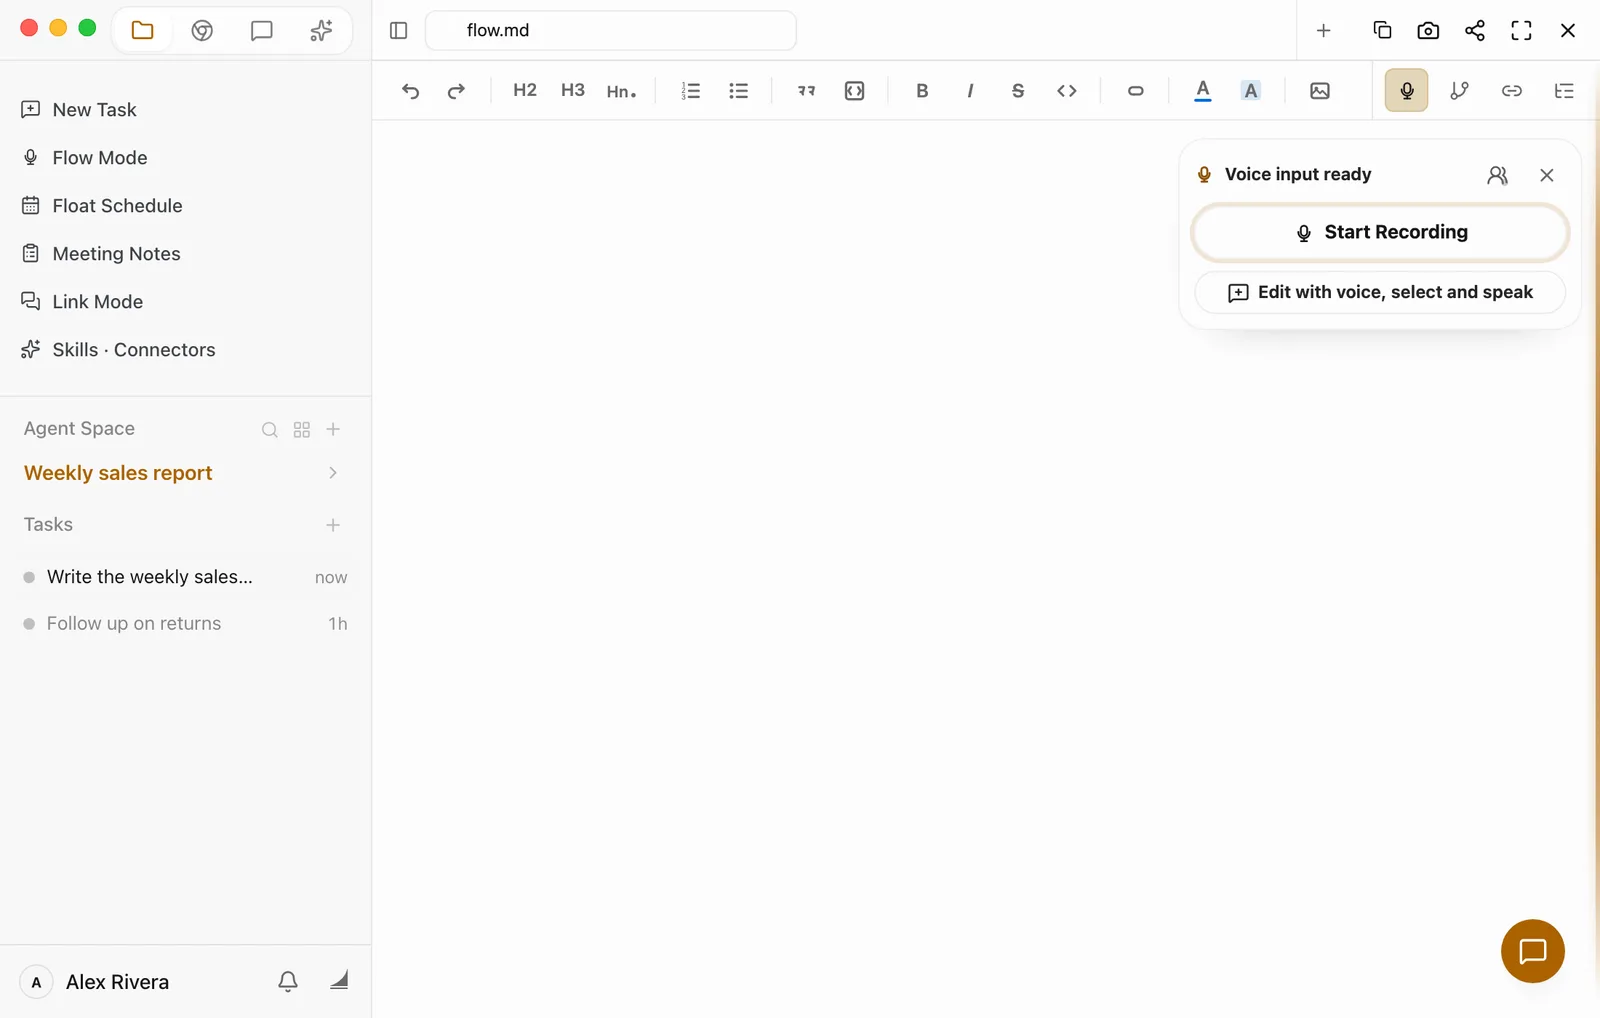This screenshot has height=1018, width=1600.
Task: Insert a numbered list
Action: tap(691, 91)
